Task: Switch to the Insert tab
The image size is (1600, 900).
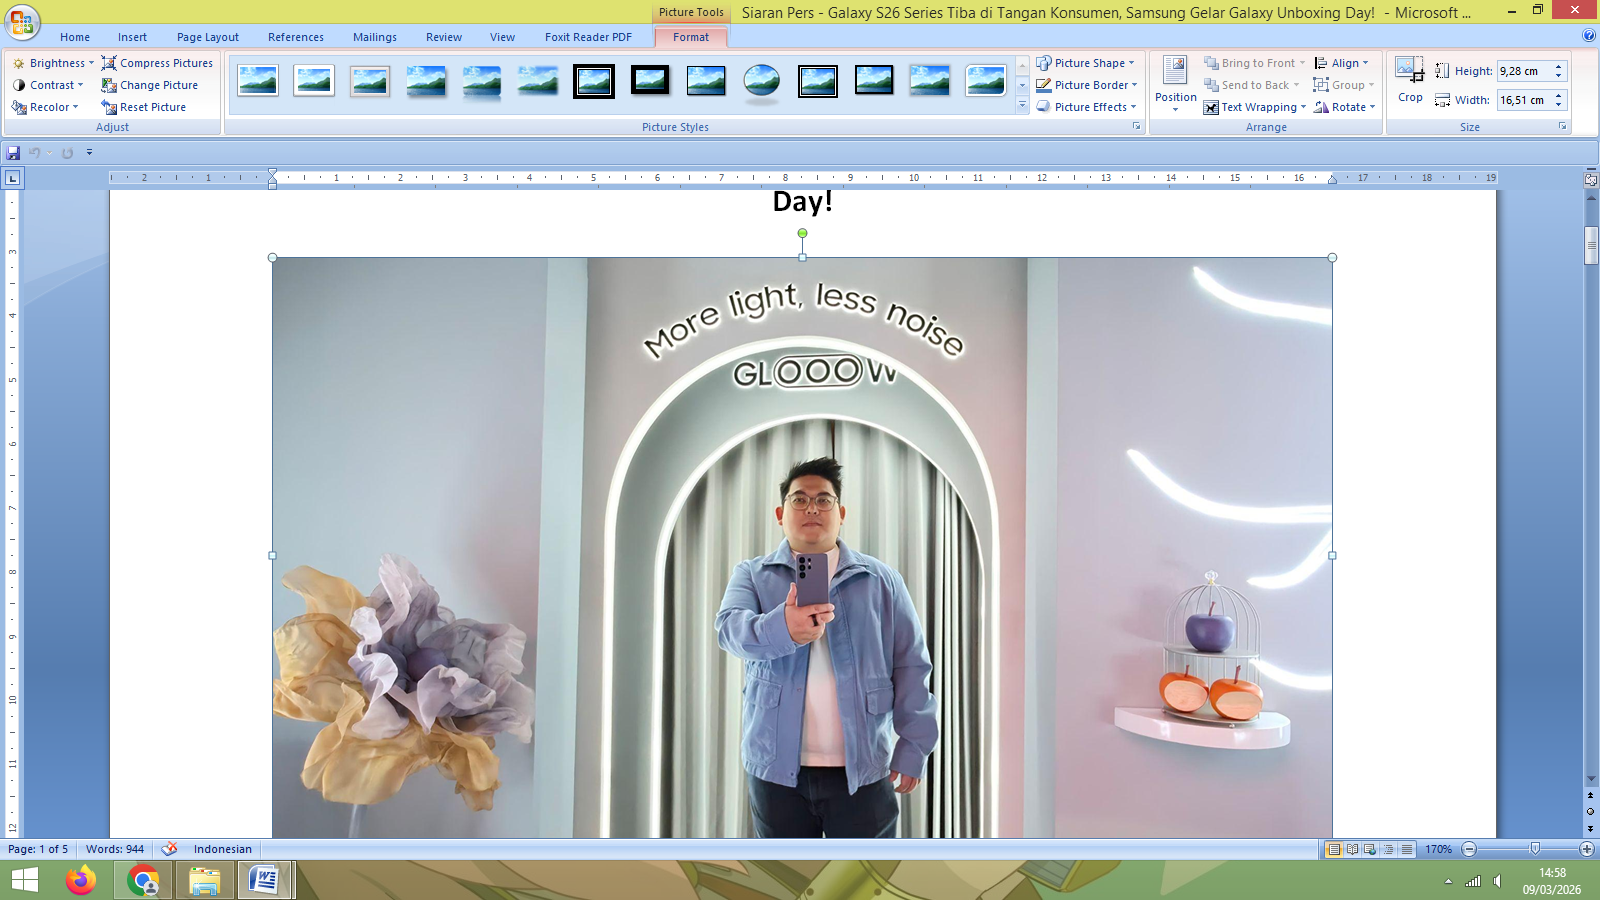Action: click(x=132, y=37)
